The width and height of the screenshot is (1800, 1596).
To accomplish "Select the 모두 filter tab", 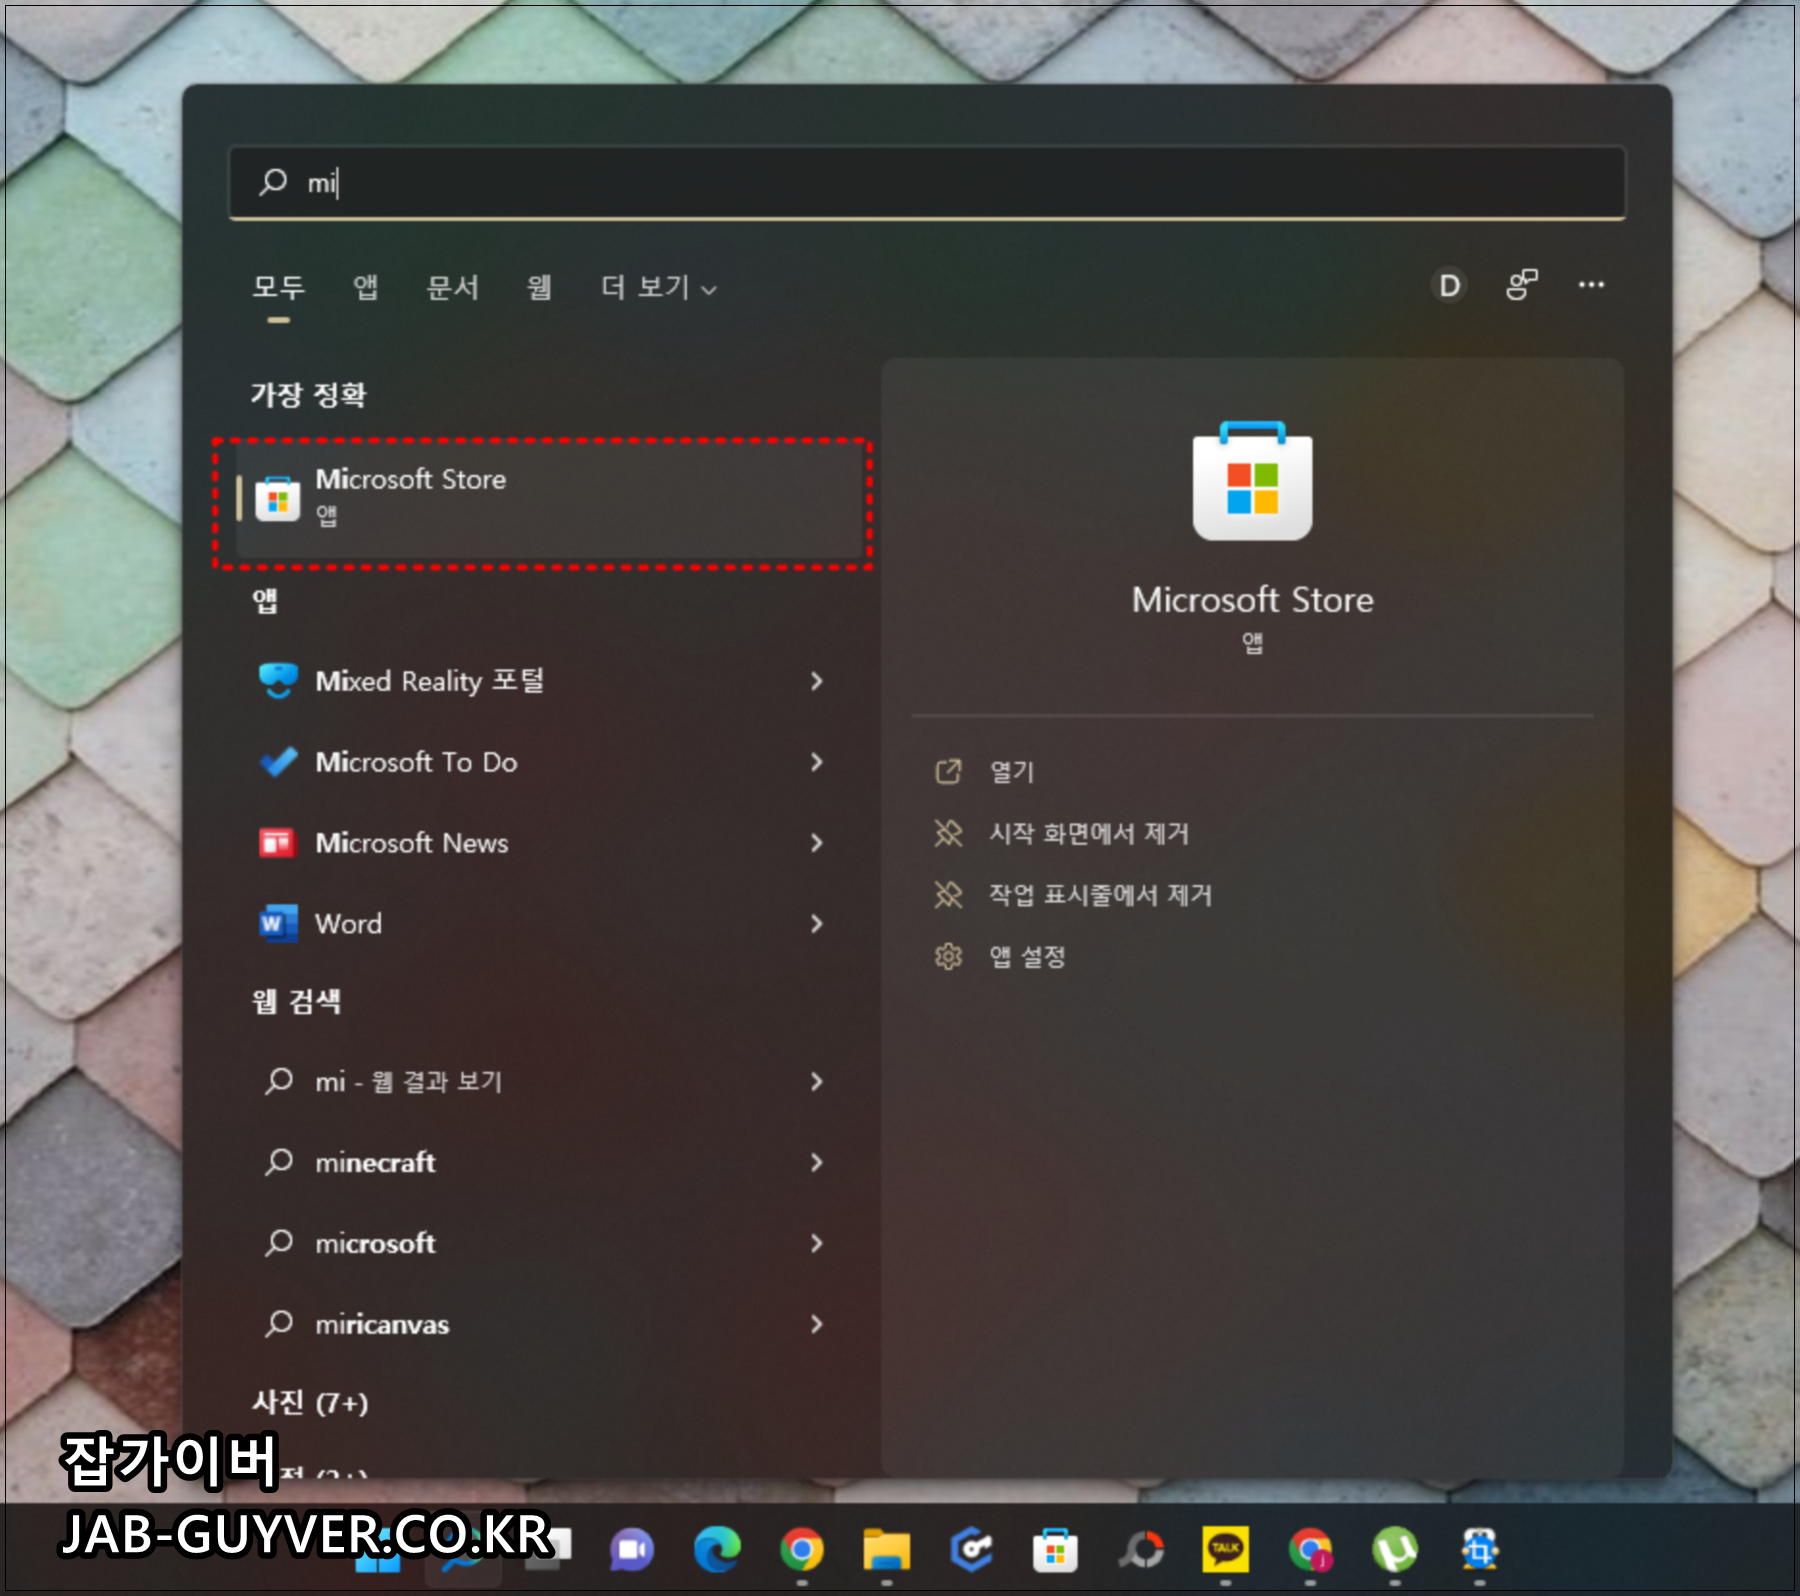I will 278,288.
